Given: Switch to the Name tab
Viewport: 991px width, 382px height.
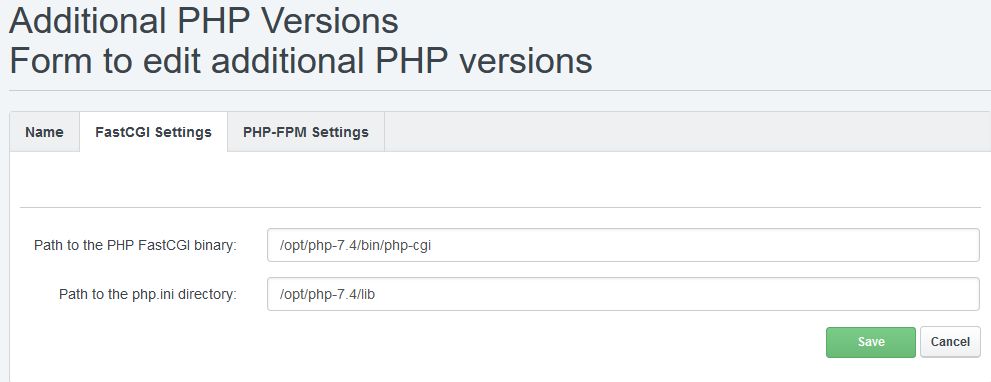Looking at the screenshot, I should click(44, 132).
